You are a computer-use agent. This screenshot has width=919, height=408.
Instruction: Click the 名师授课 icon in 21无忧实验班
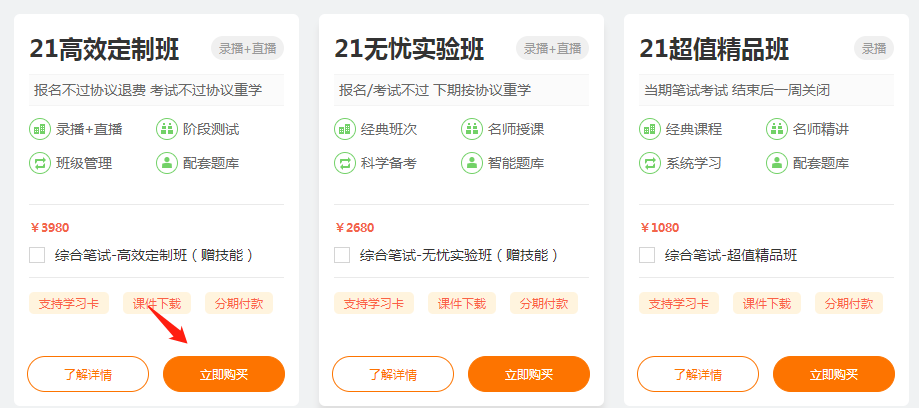pos(472,129)
